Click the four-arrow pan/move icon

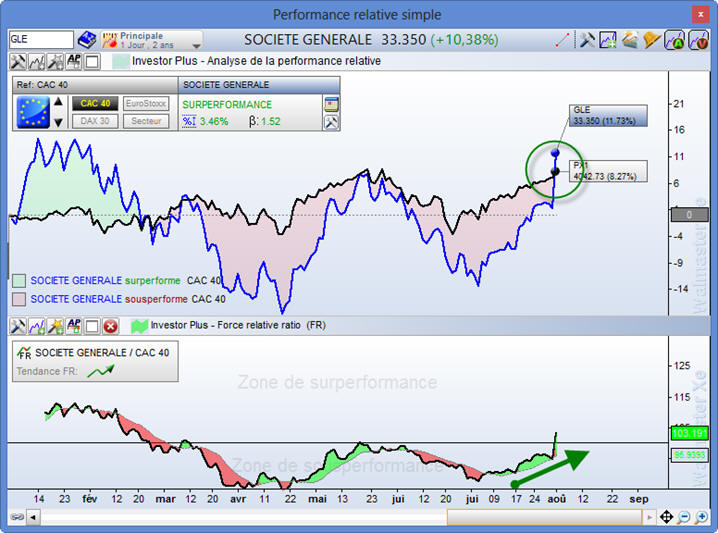(666, 517)
